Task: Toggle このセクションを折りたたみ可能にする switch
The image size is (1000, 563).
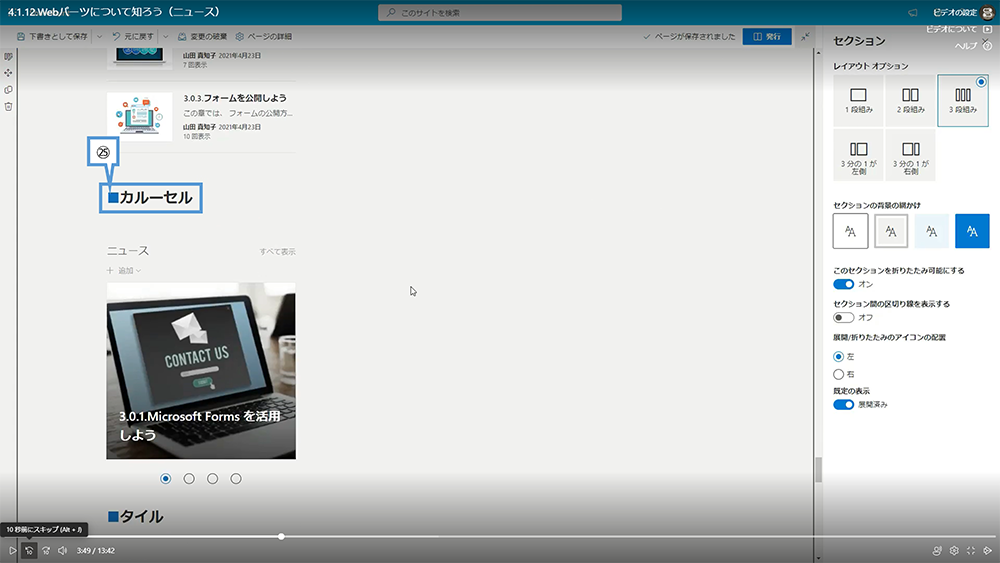Action: click(x=843, y=284)
